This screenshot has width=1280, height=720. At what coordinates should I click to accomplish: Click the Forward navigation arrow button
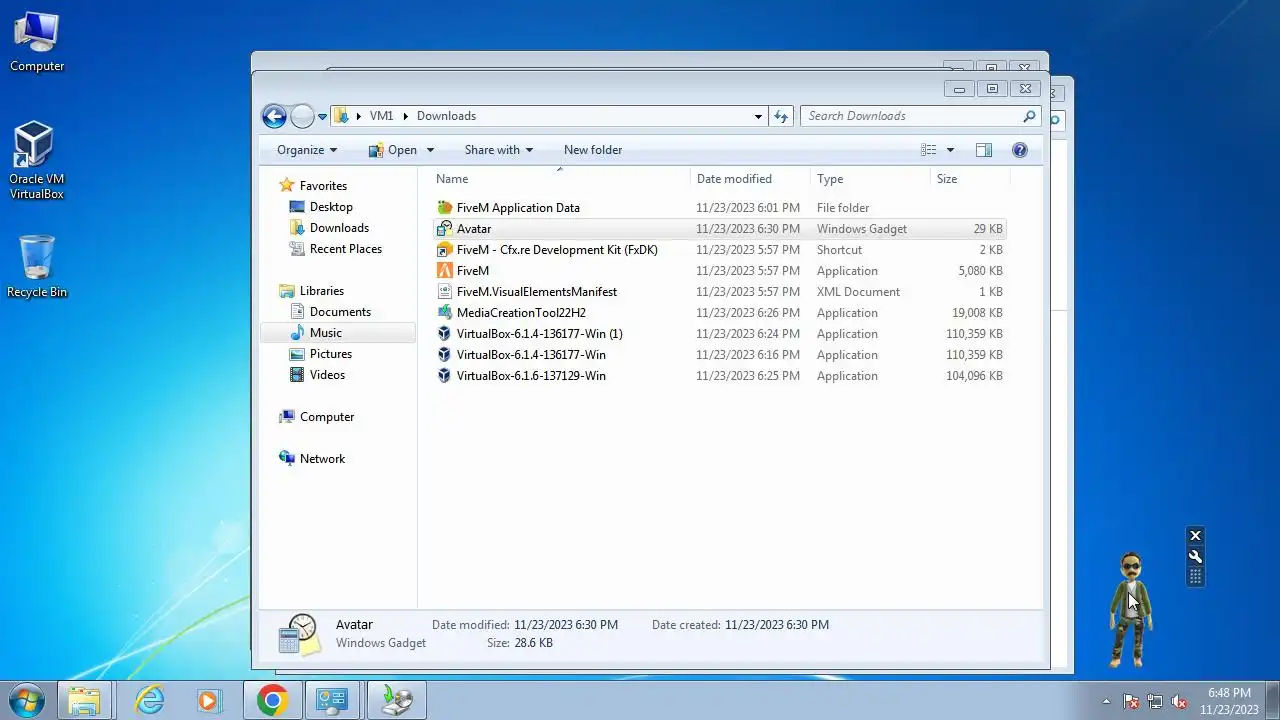(302, 116)
